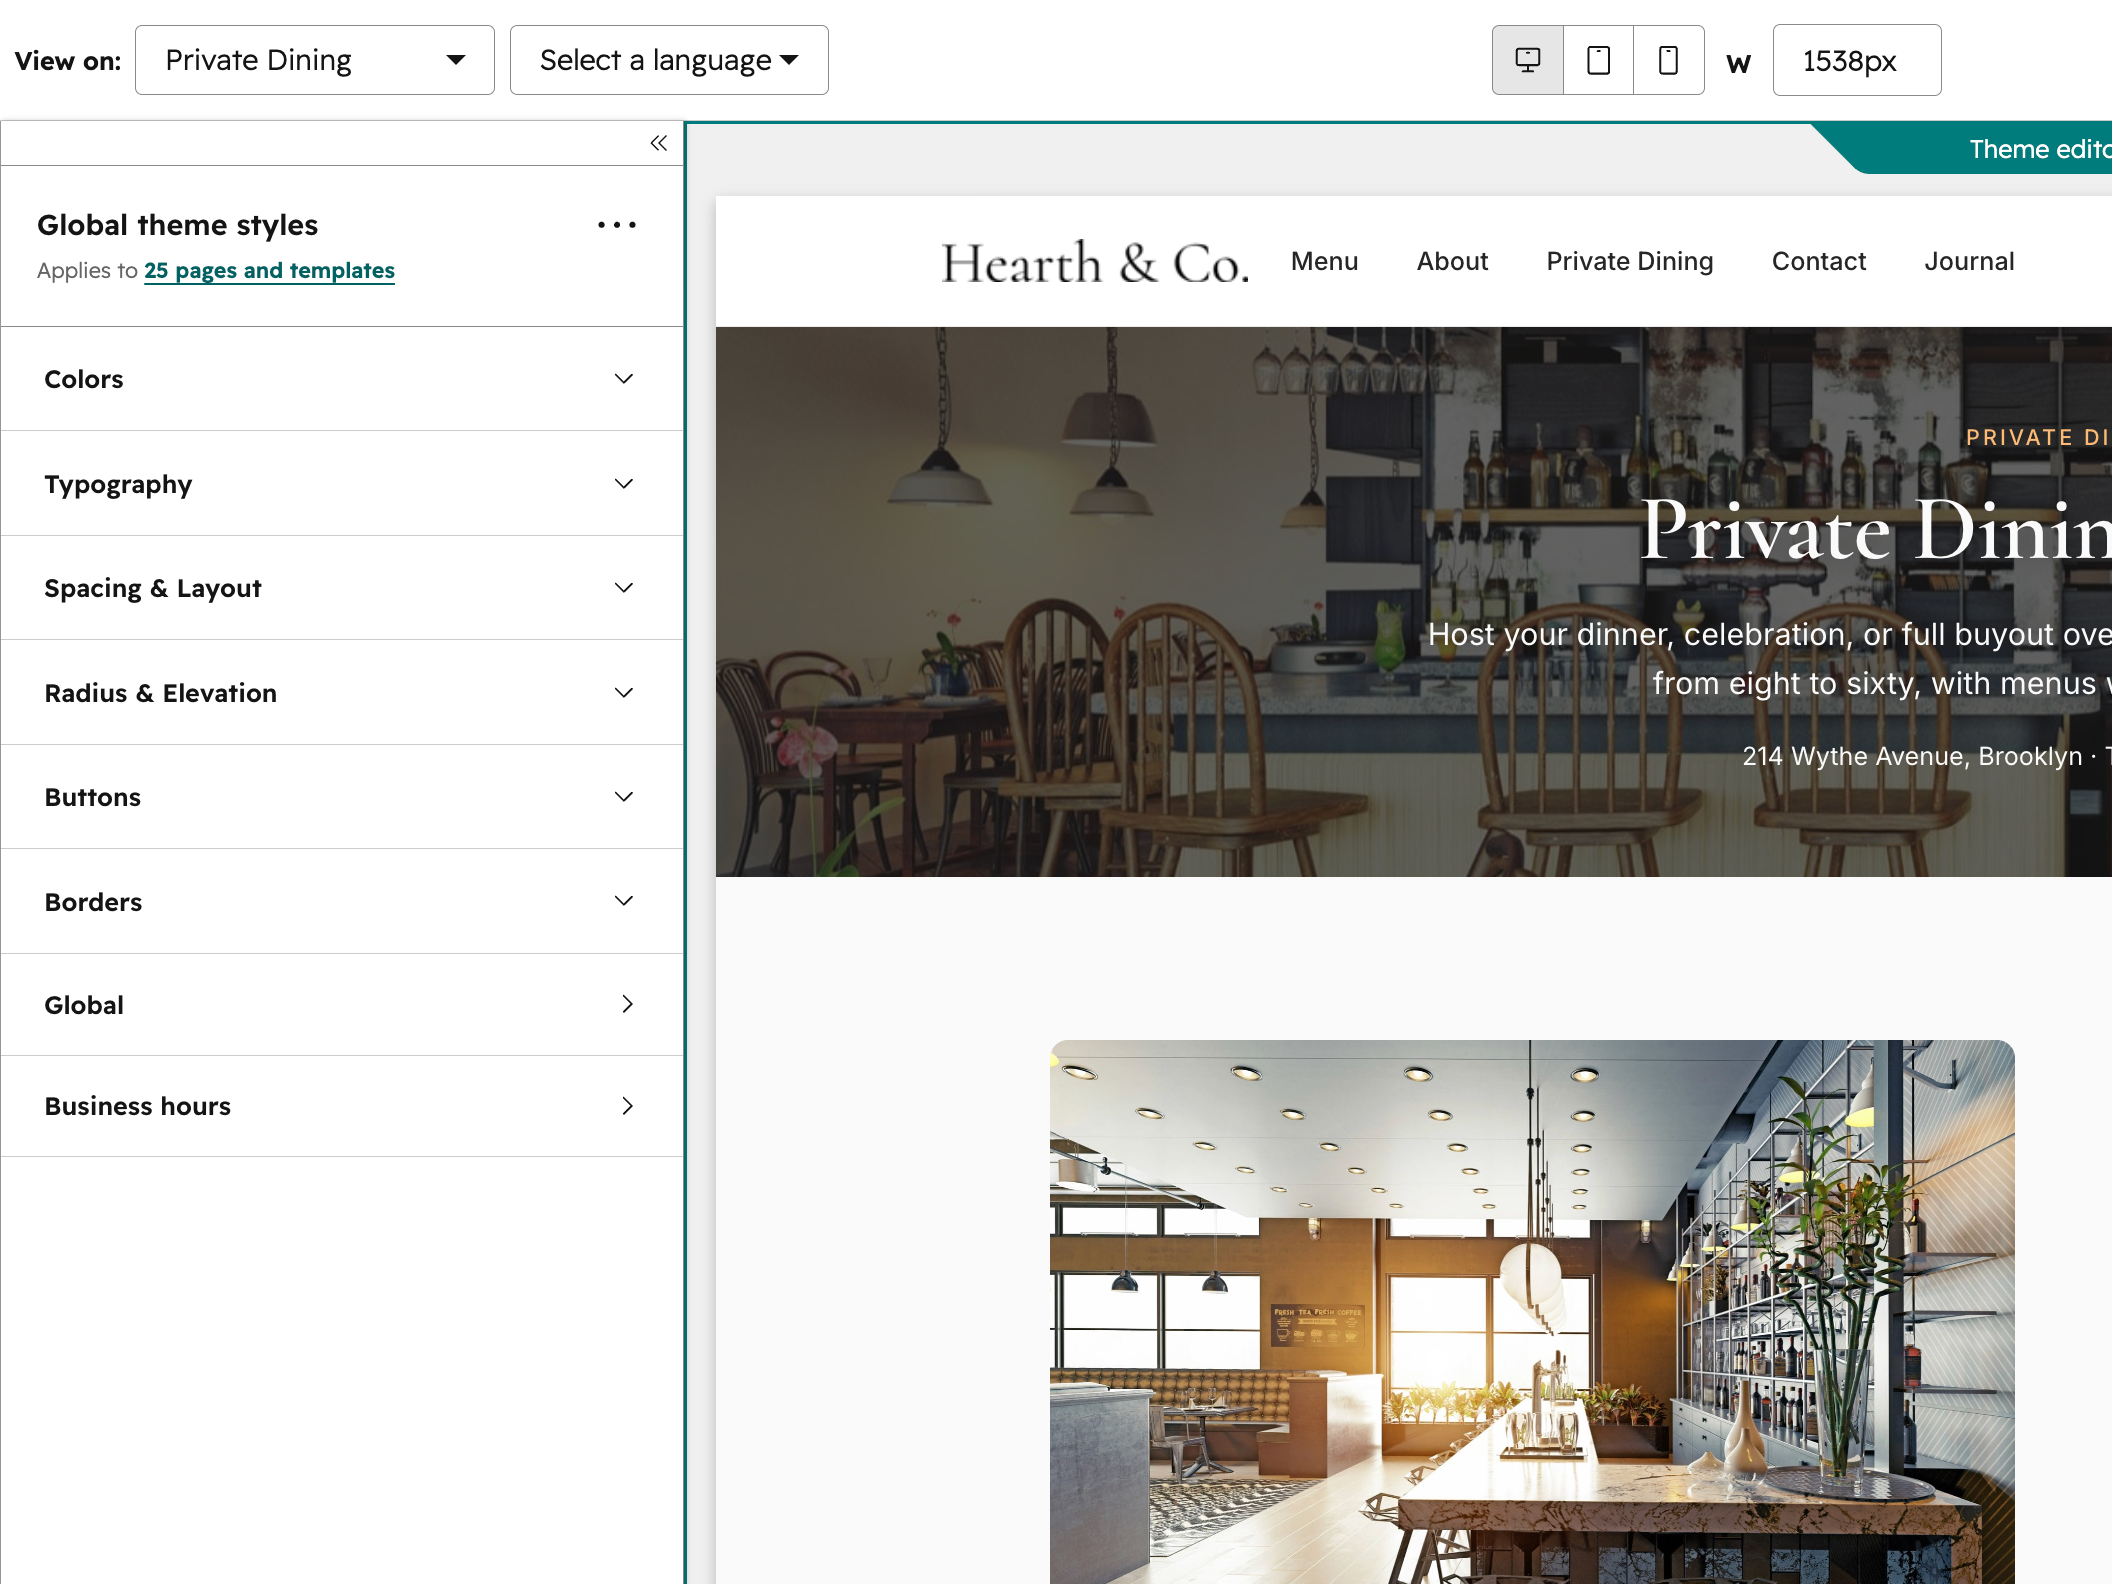
Task: Expand the Buttons section
Action: pos(342,797)
